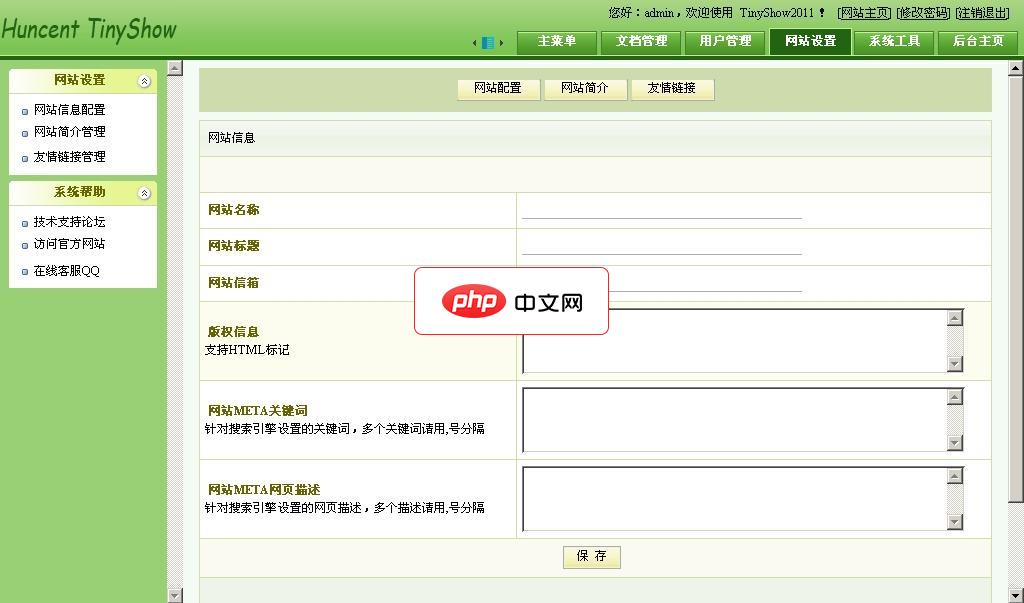Follow the [网站主页] header link
The height and width of the screenshot is (603, 1024).
tap(864, 13)
